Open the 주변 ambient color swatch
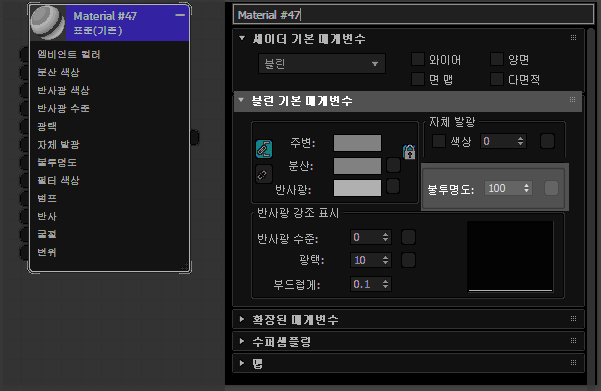The image size is (601, 391). point(357,143)
